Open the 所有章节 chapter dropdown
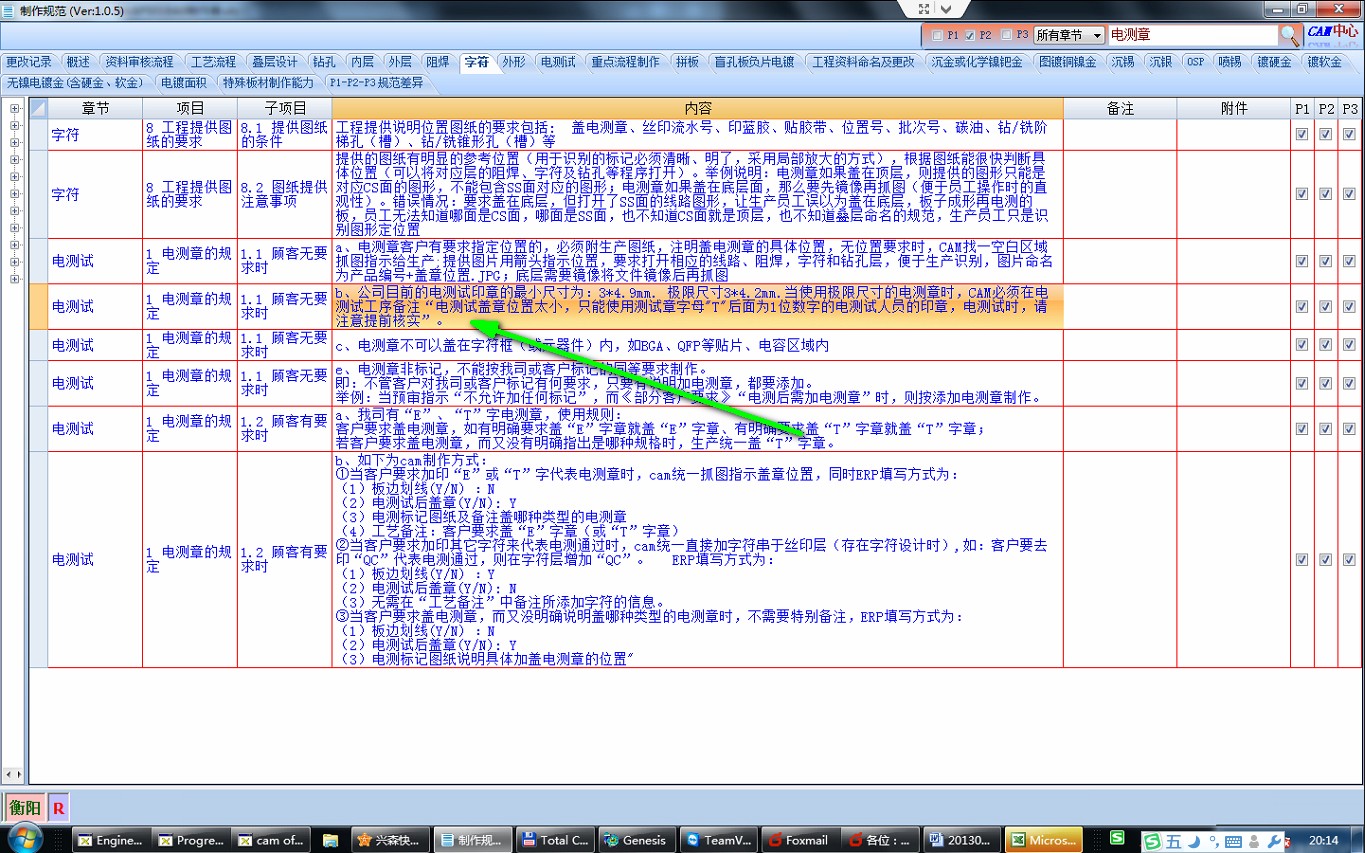This screenshot has width=1365, height=853. click(1069, 35)
